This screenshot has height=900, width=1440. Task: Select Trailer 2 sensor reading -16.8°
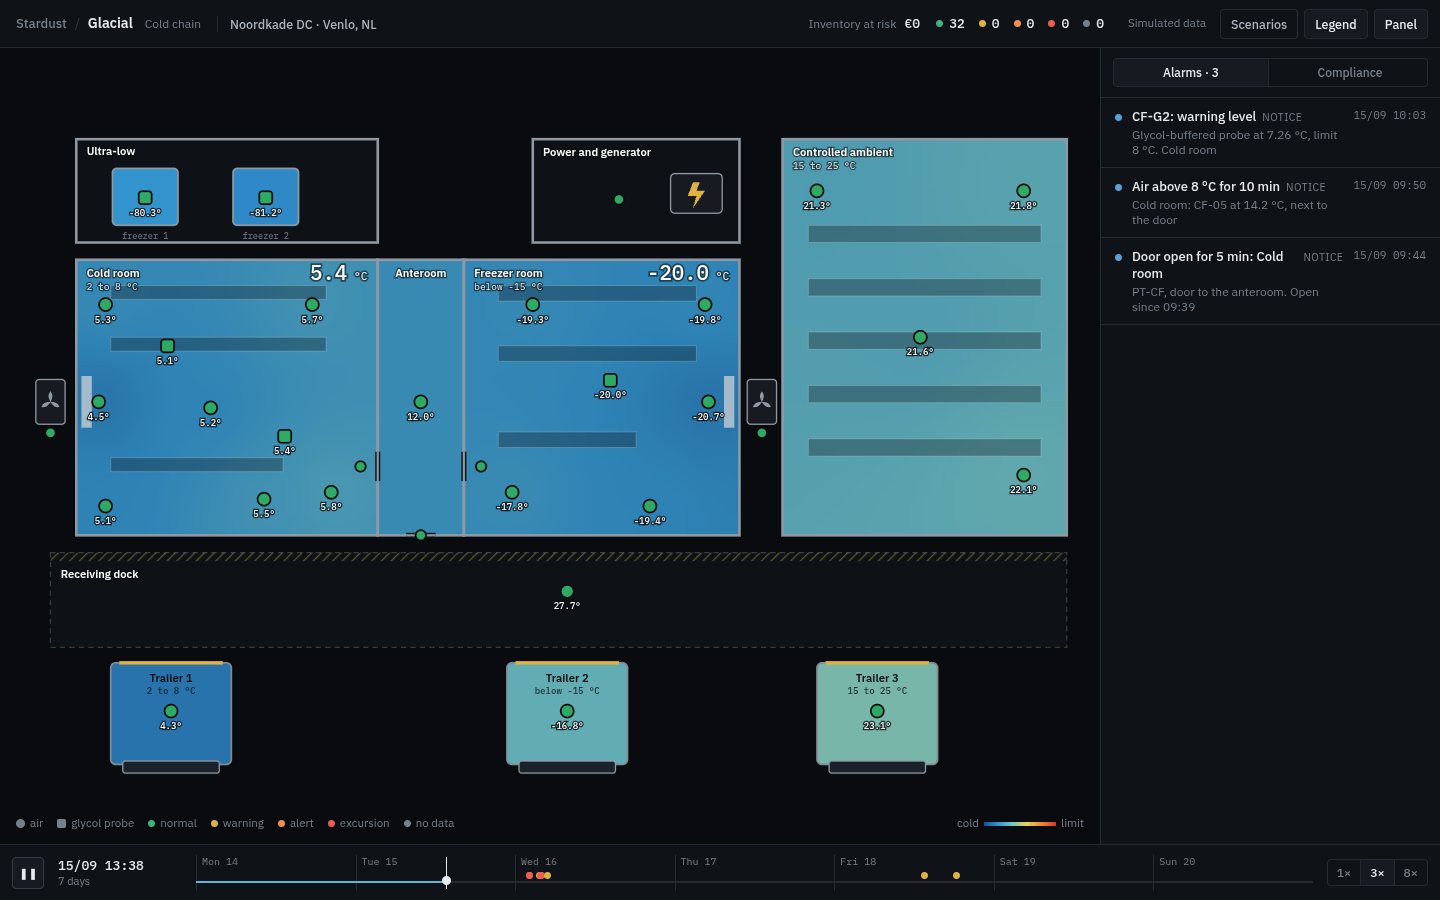coord(567,711)
